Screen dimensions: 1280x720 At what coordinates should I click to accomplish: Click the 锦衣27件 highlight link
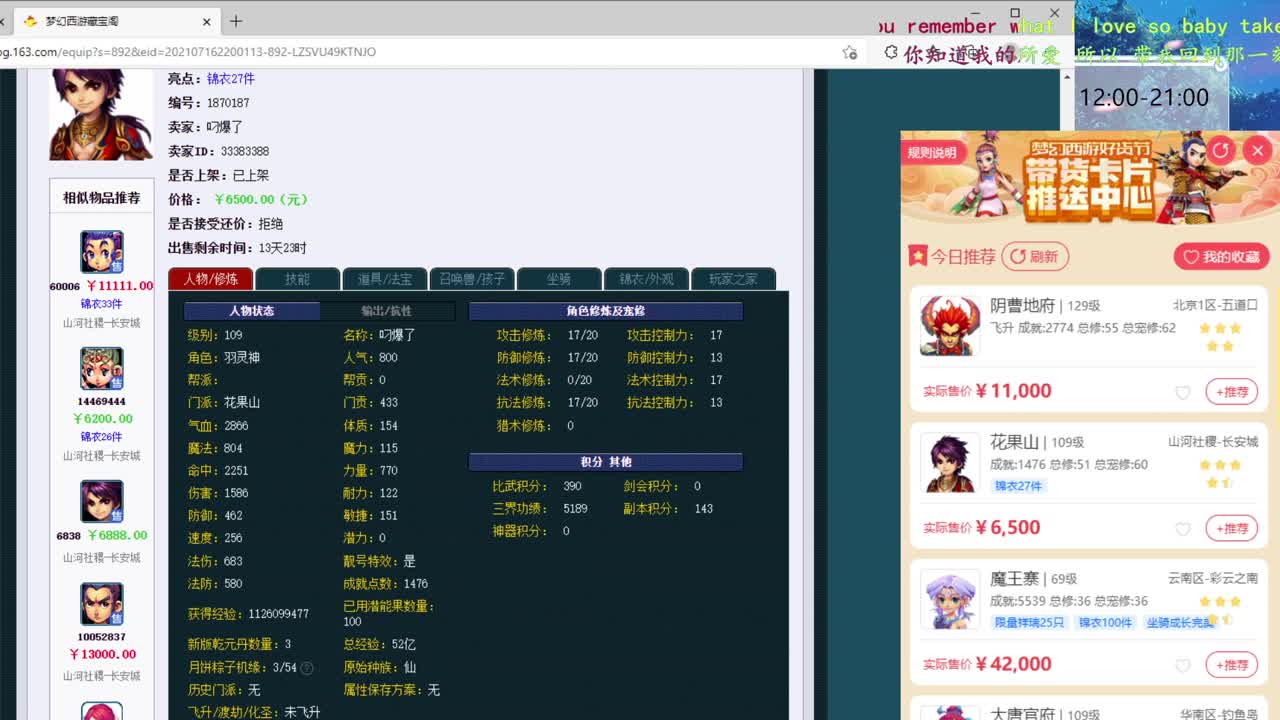(x=231, y=79)
